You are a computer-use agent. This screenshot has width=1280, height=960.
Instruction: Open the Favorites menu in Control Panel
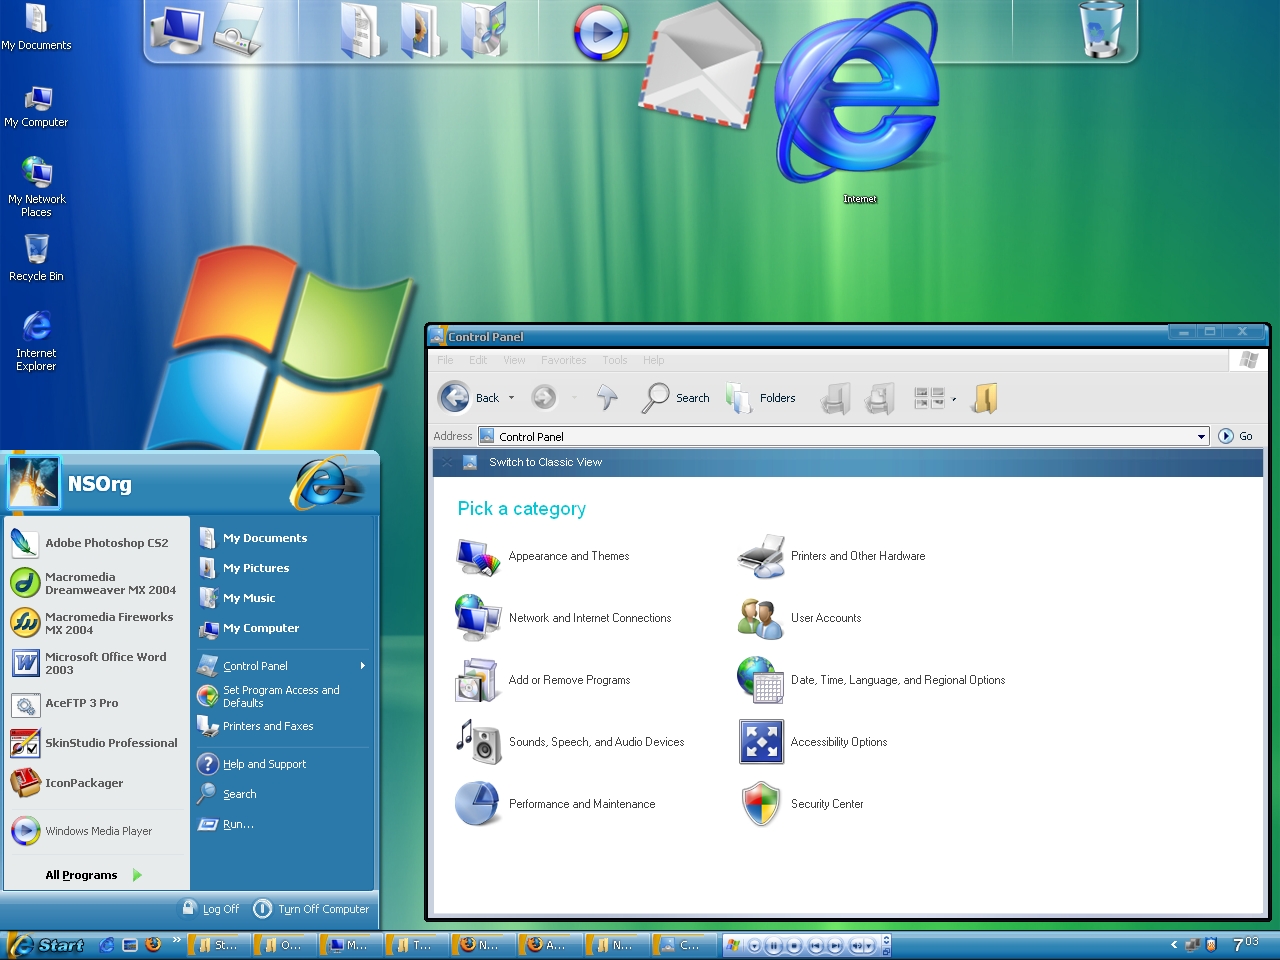pos(564,360)
